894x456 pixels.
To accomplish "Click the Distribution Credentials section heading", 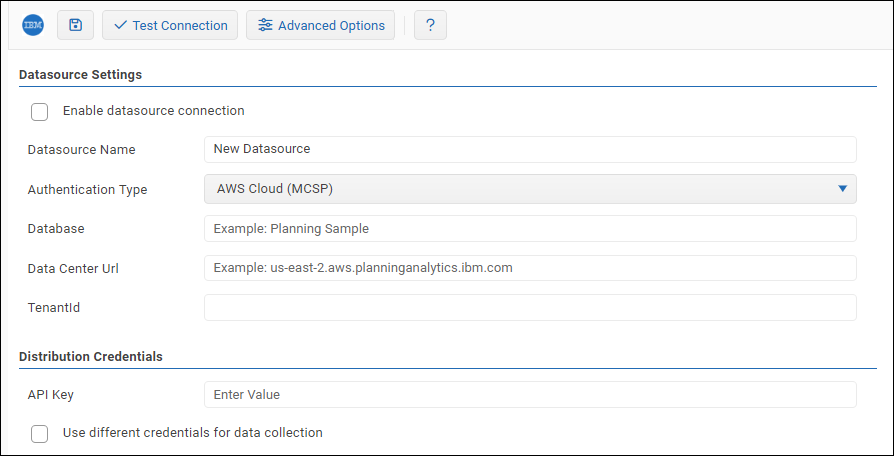I will pyautogui.click(x=91, y=356).
